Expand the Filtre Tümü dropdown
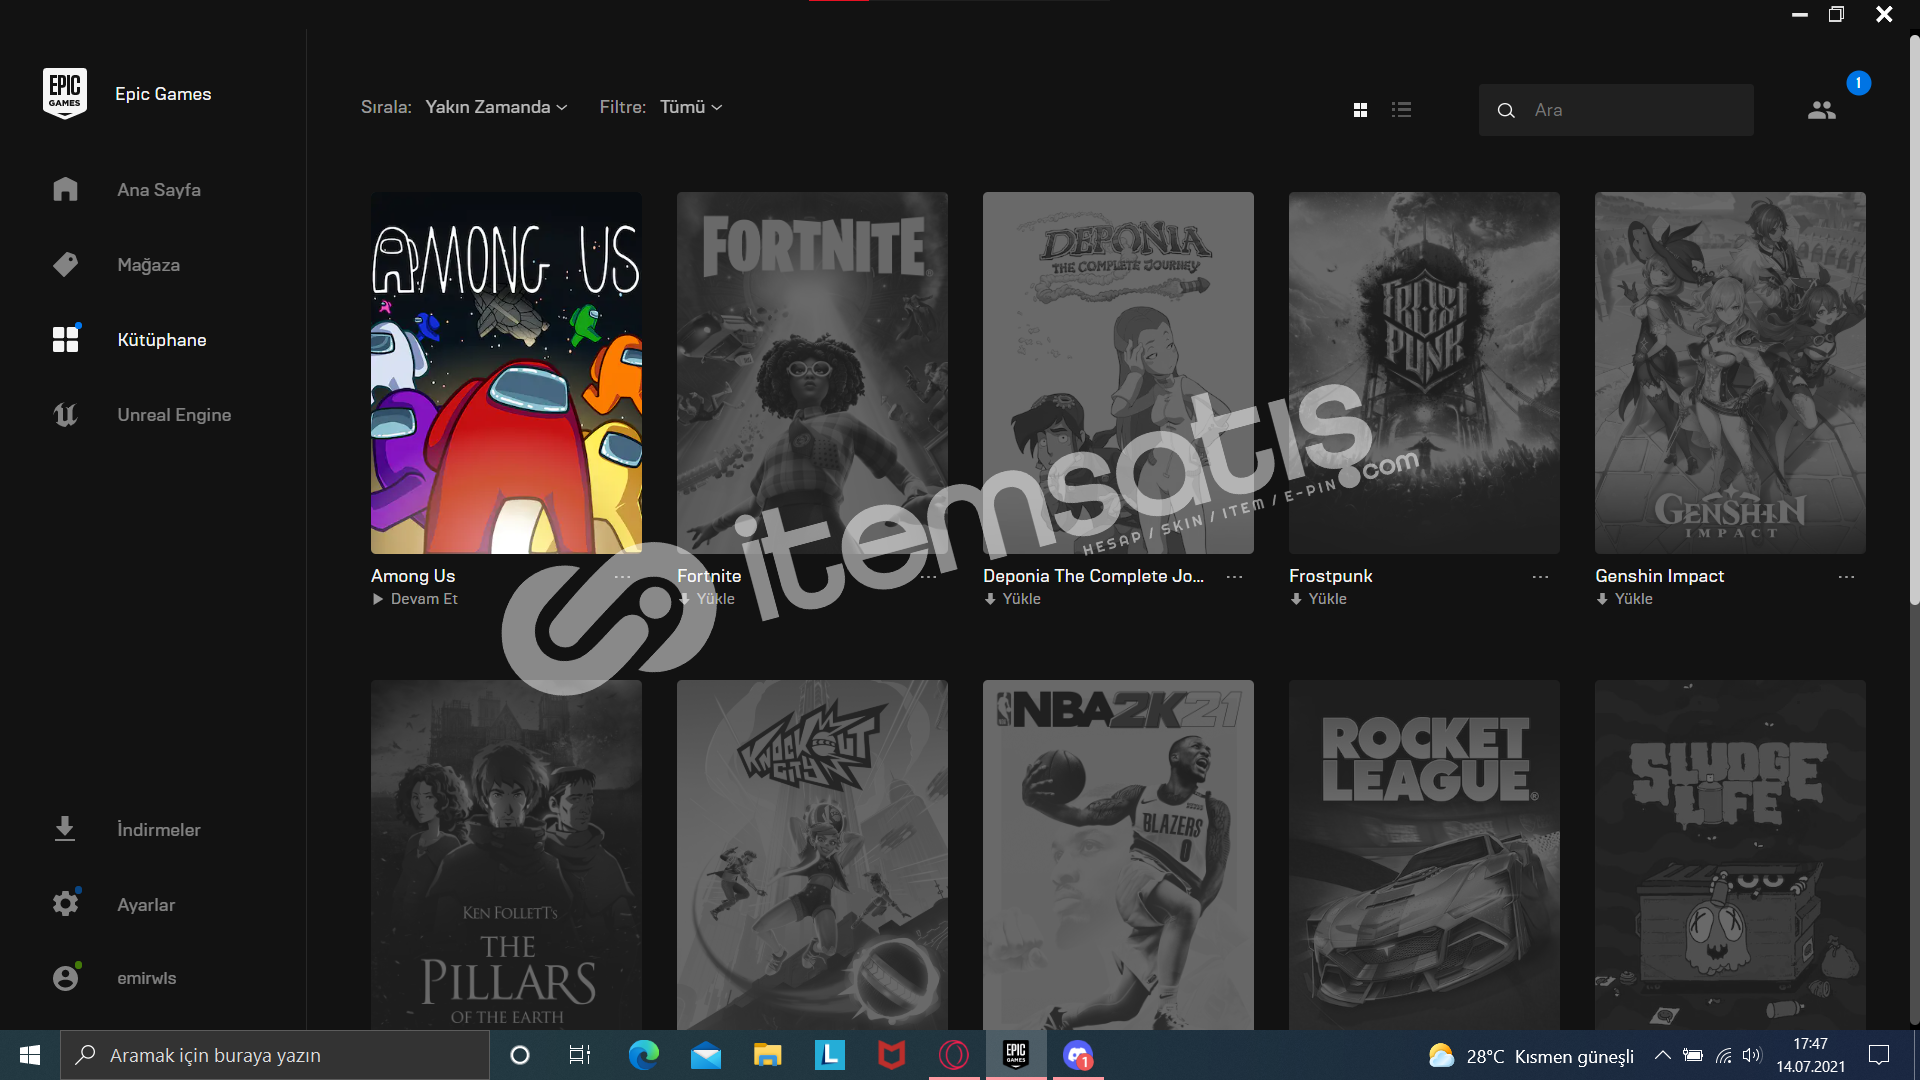1920x1080 pixels. click(x=690, y=107)
